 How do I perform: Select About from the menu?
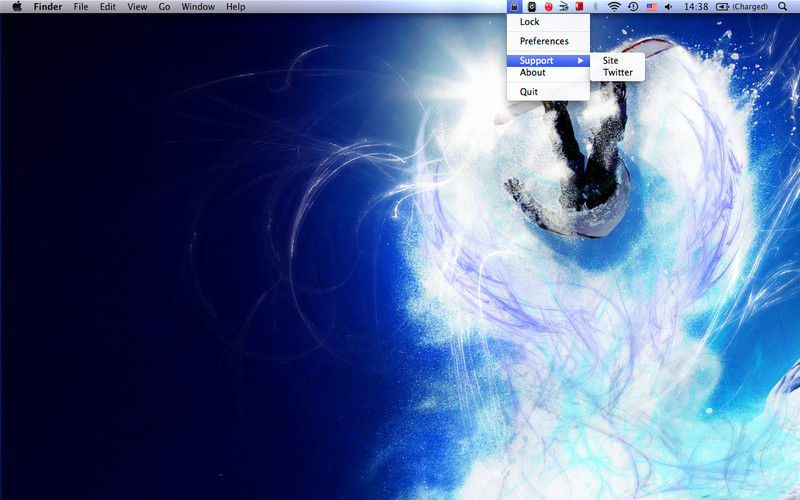pyautogui.click(x=533, y=73)
